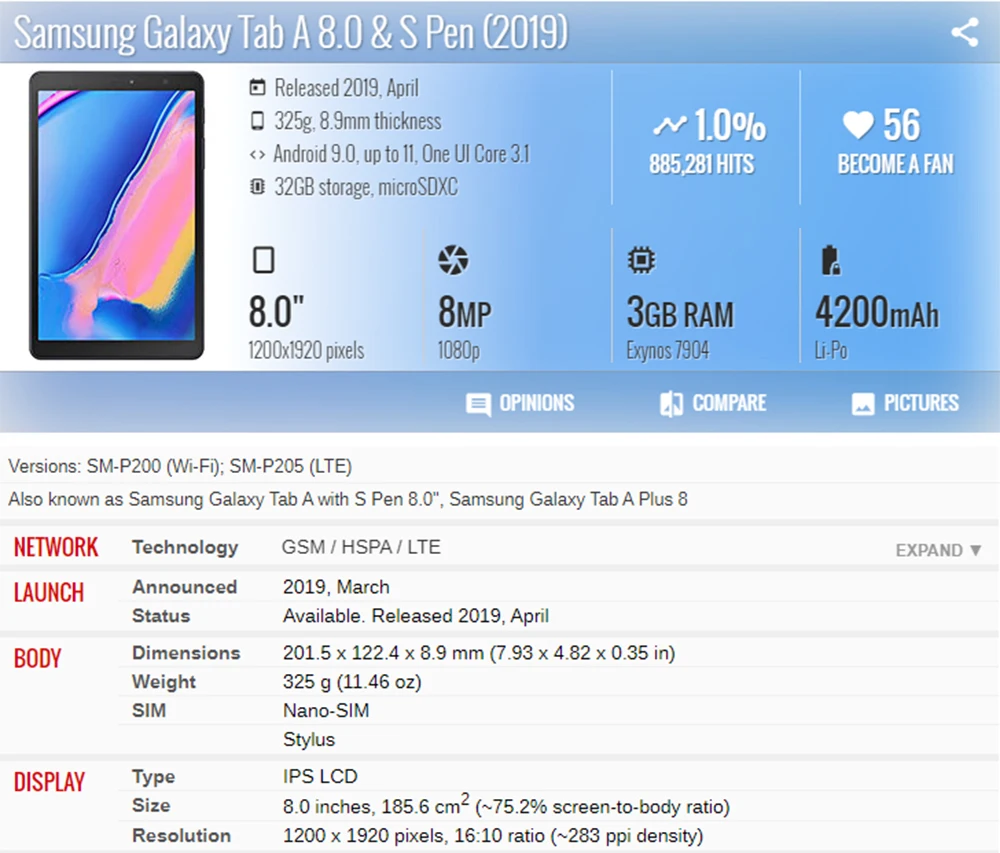
Task: Click the Size spec label under Display
Action: [x=151, y=805]
